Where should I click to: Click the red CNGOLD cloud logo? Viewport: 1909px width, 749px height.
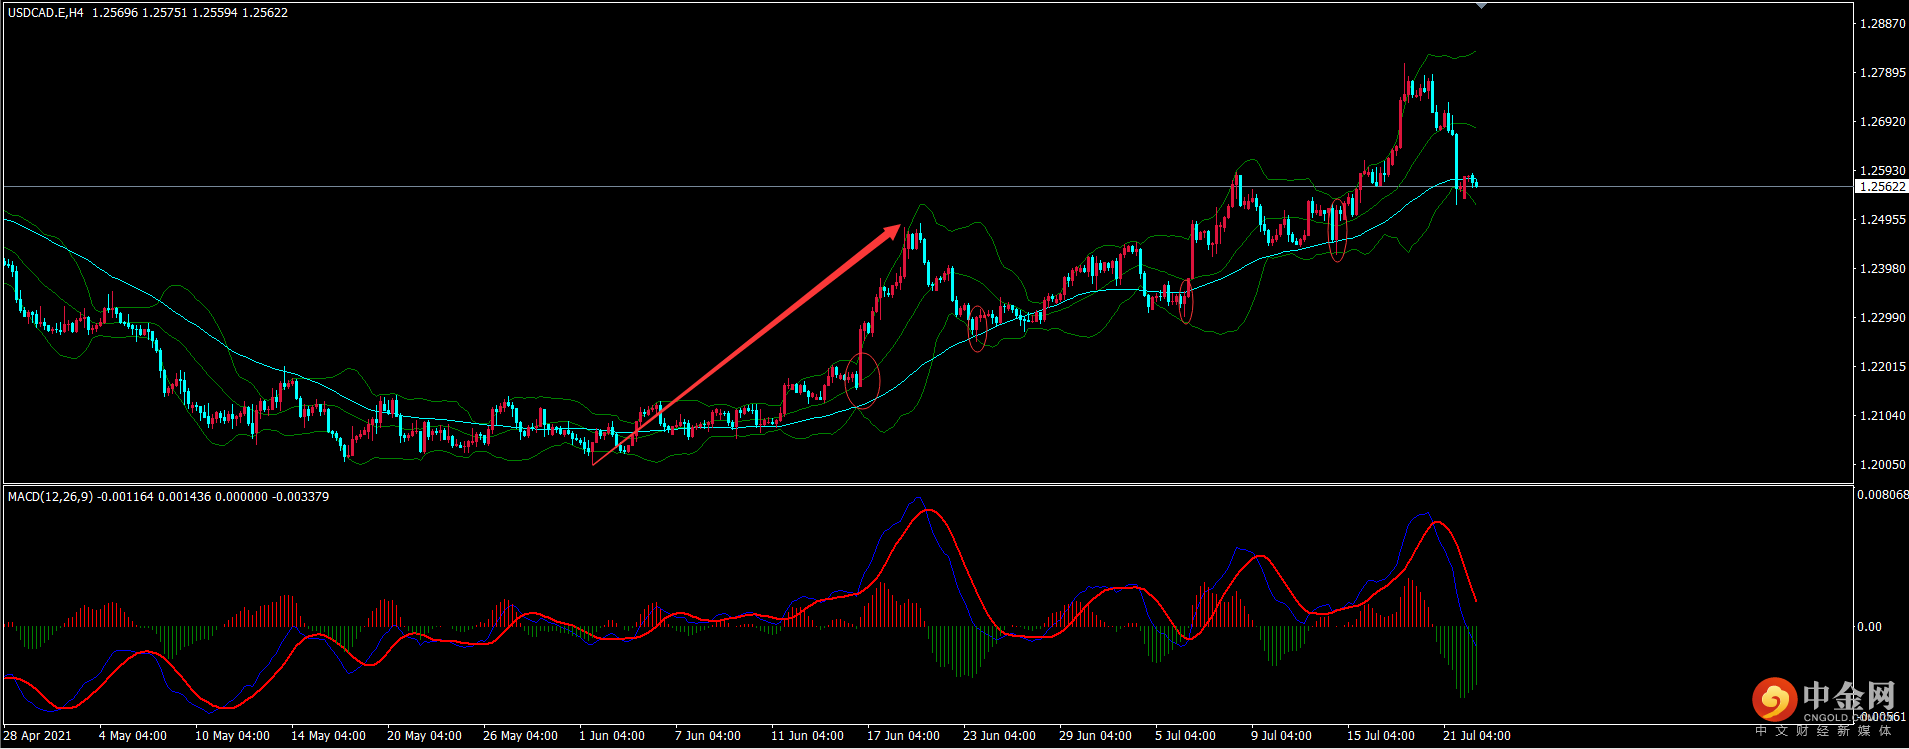tap(1774, 699)
